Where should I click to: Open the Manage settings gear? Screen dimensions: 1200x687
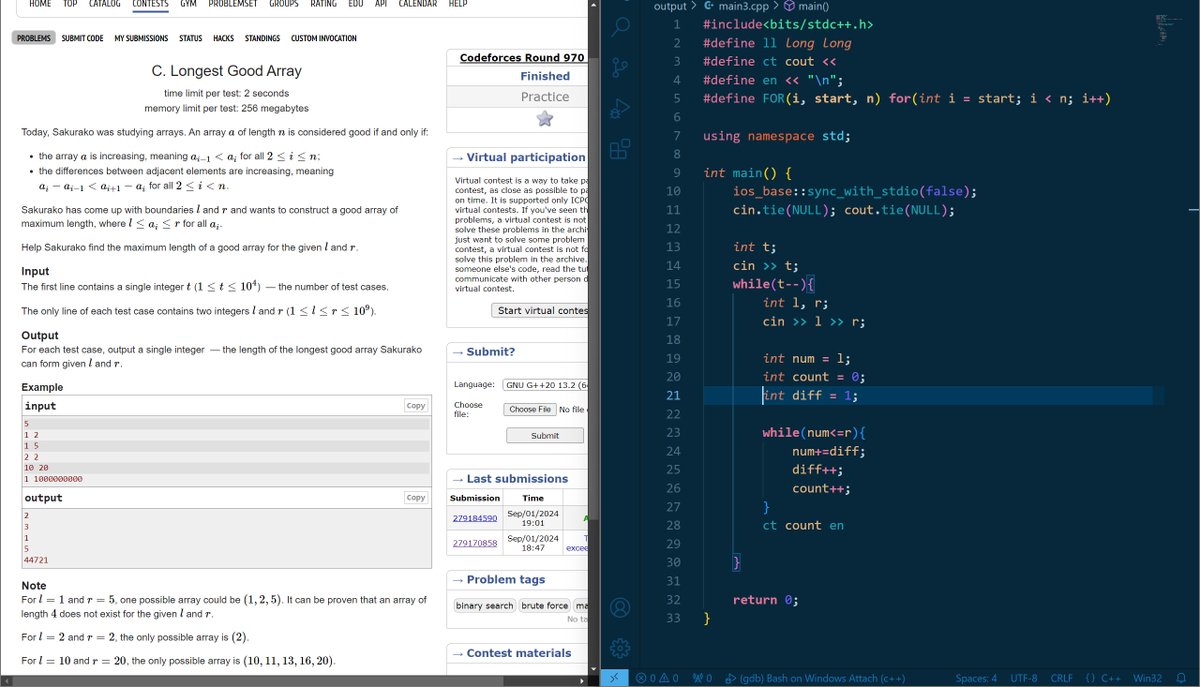click(621, 647)
